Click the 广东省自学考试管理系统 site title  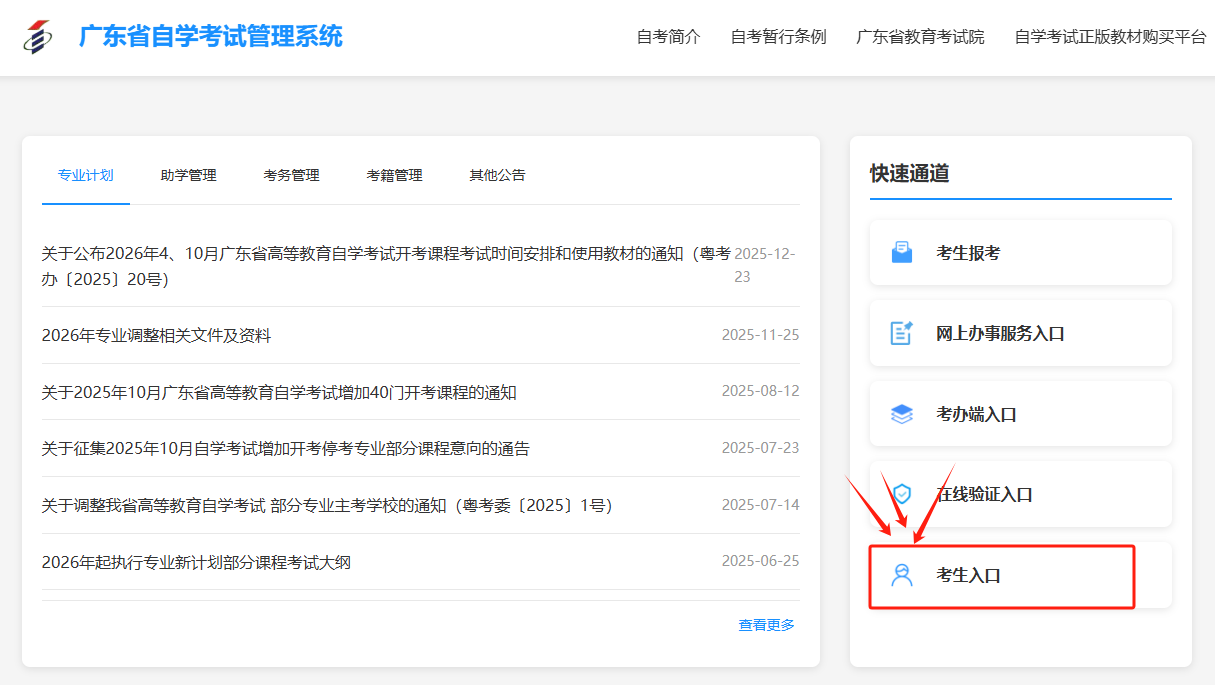[x=210, y=37]
